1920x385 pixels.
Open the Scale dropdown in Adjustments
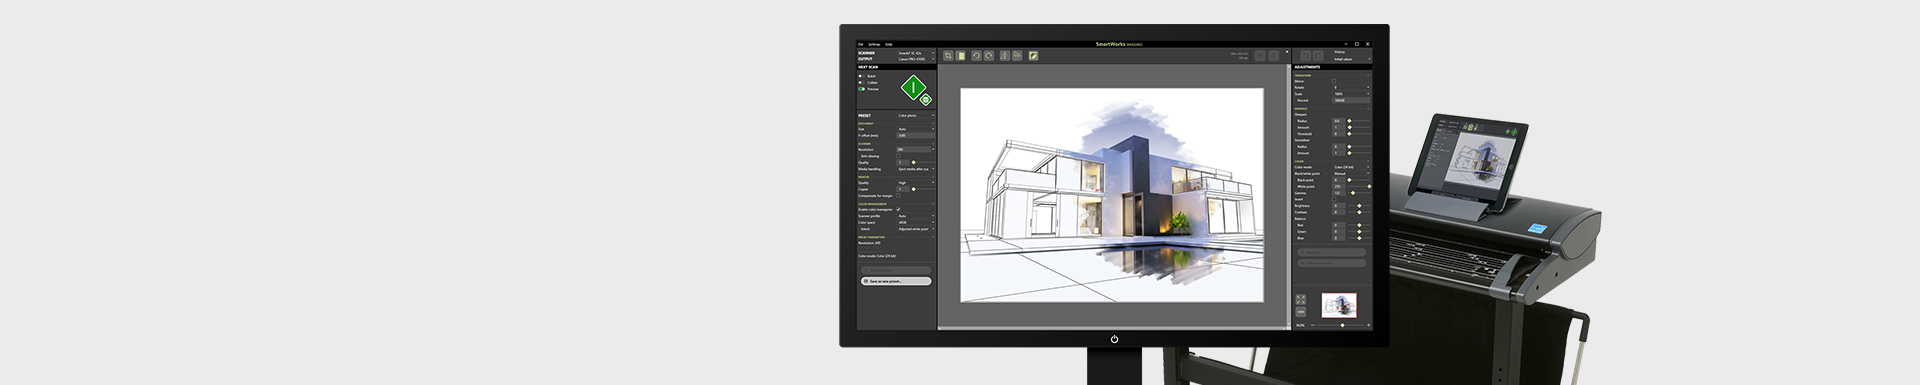click(1351, 94)
